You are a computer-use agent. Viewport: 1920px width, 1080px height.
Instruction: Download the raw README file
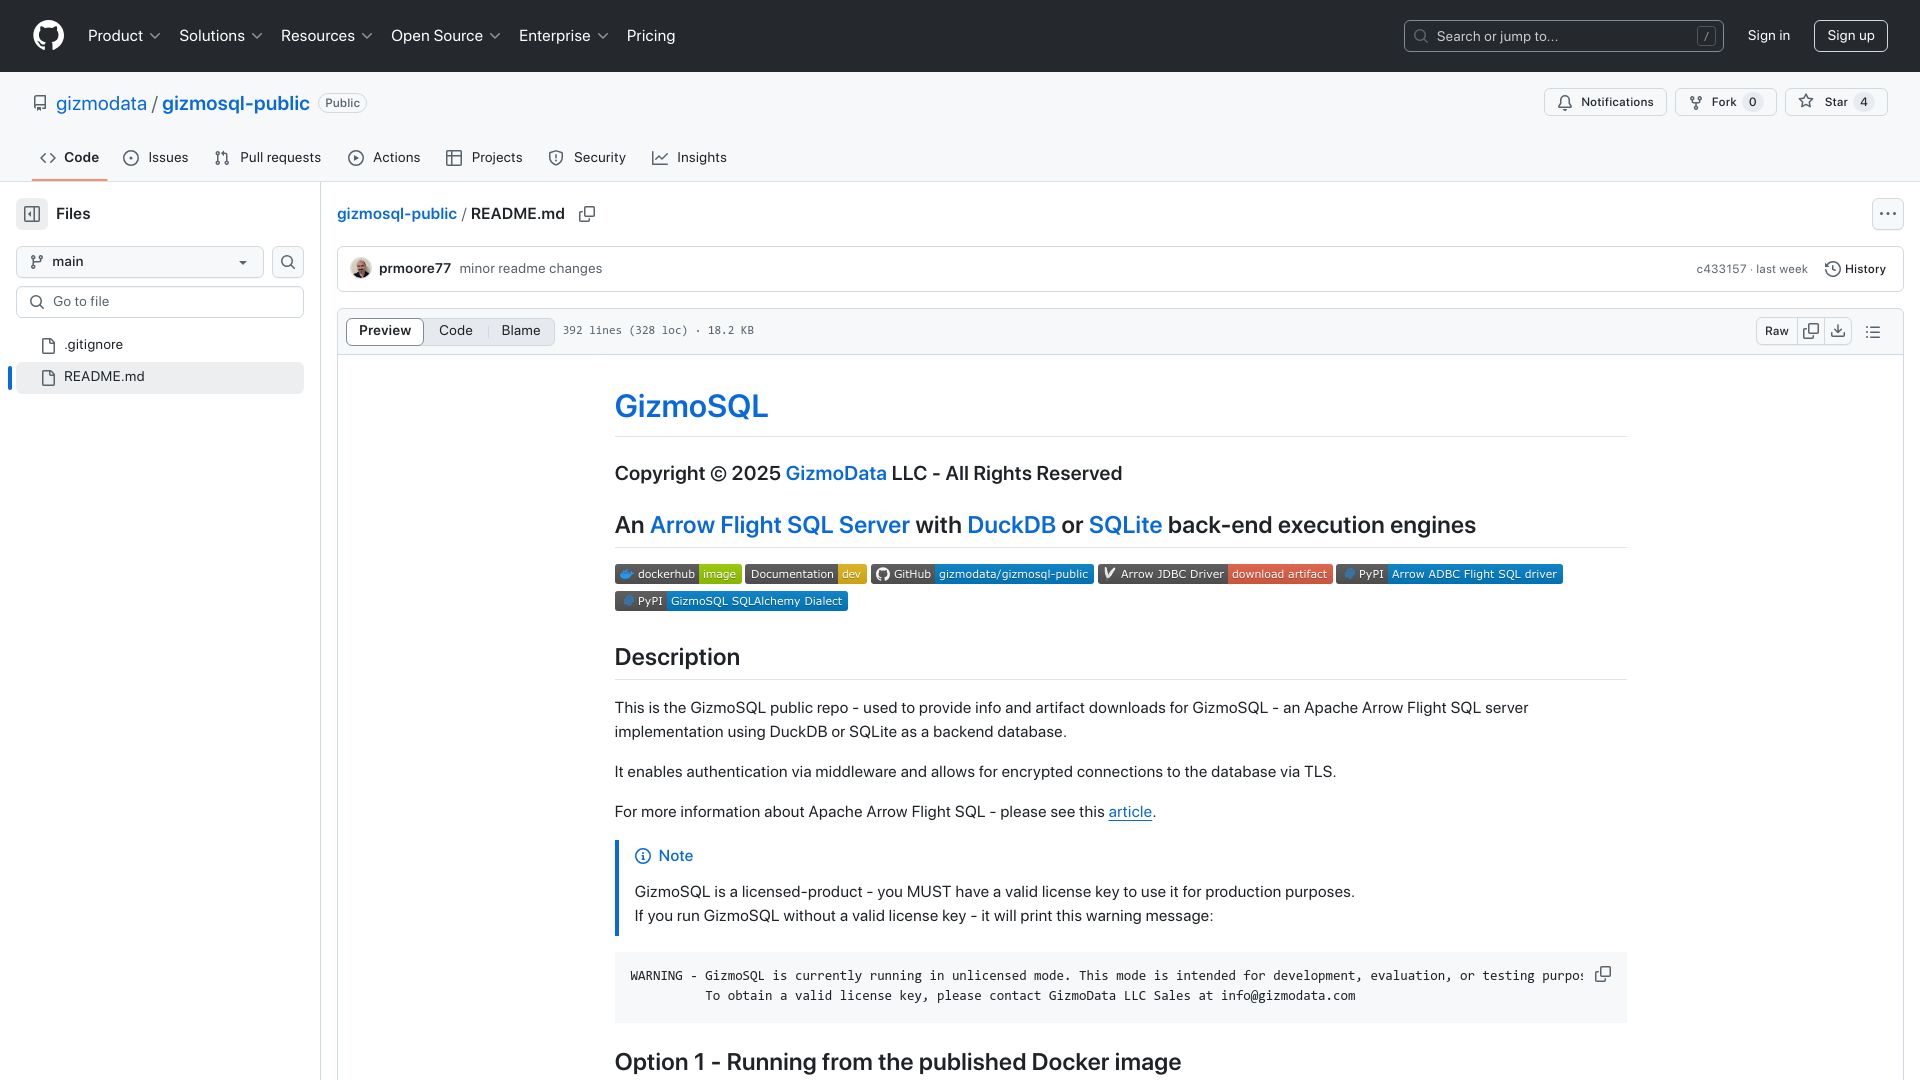click(1838, 331)
